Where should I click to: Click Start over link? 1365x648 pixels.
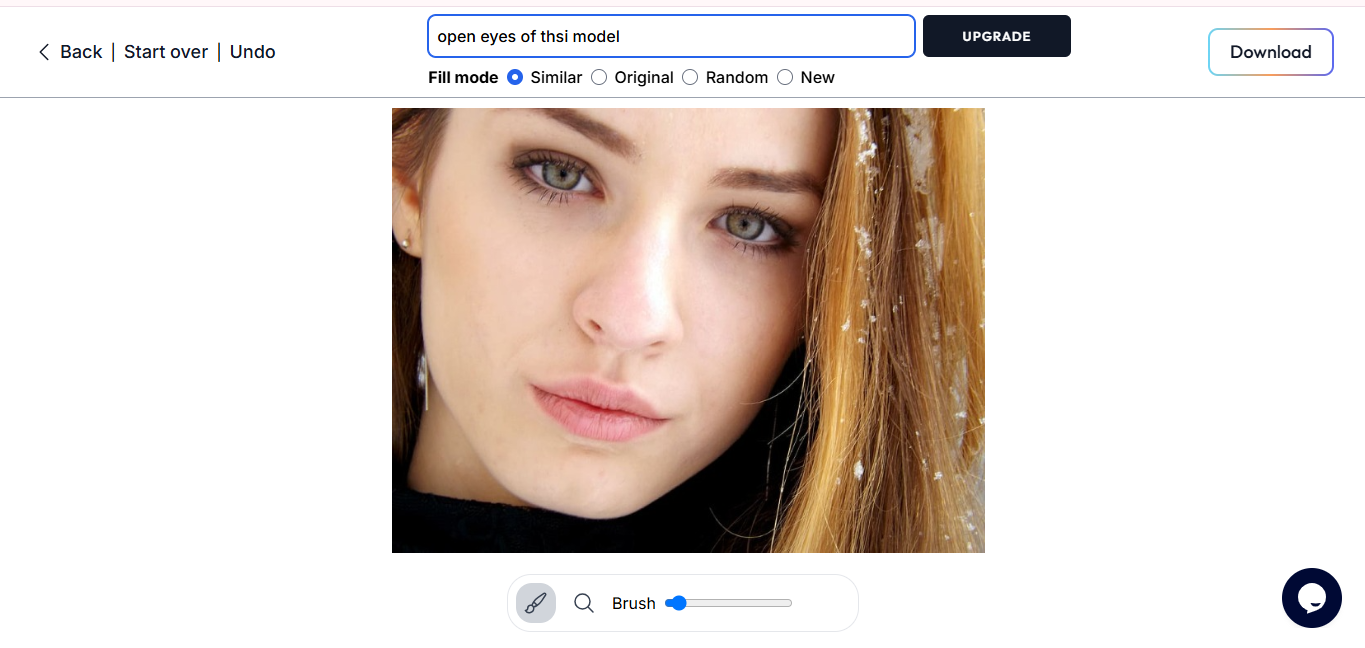click(166, 52)
